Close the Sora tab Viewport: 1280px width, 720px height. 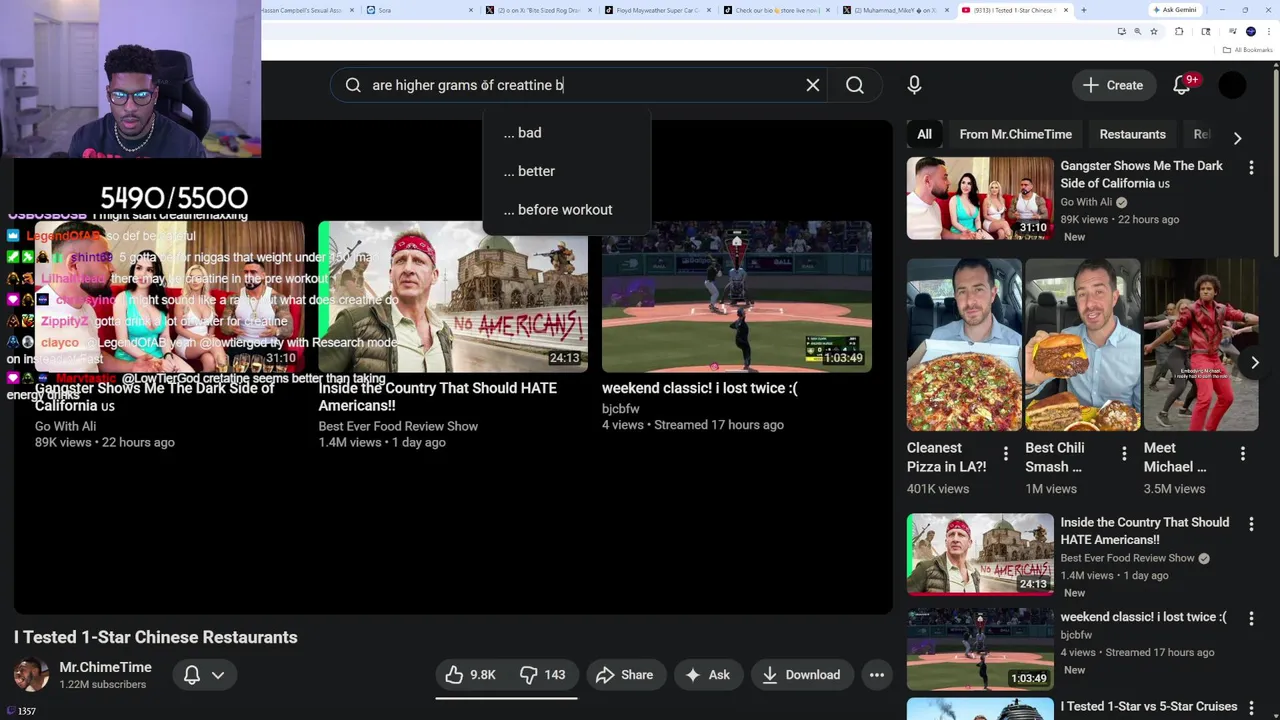pyautogui.click(x=471, y=10)
